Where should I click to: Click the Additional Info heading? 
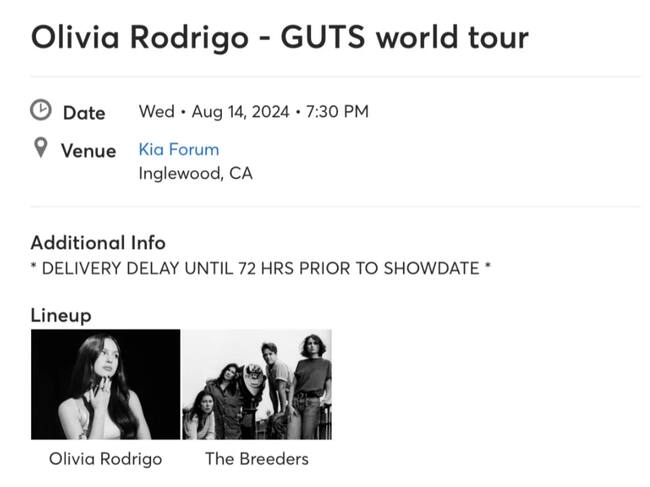pyautogui.click(x=98, y=242)
